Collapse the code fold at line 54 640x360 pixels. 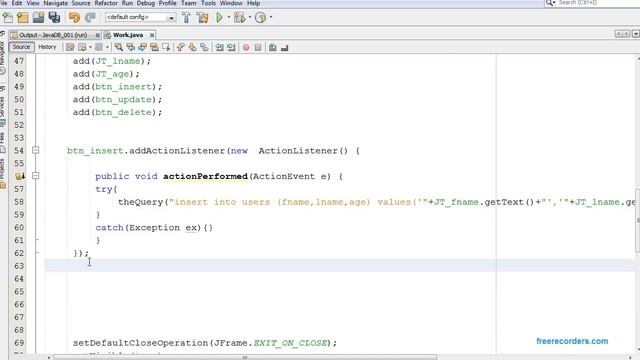click(36, 150)
